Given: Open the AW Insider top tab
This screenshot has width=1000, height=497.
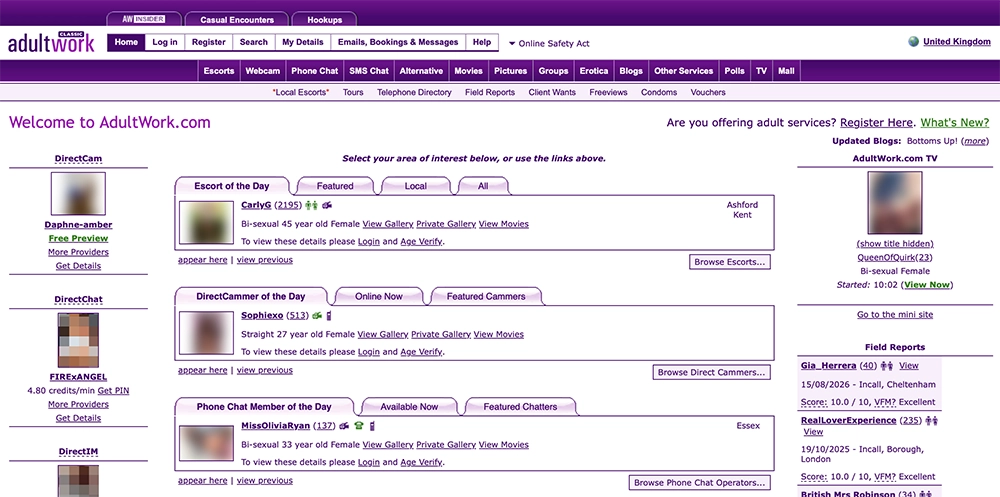Looking at the screenshot, I should point(143,19).
